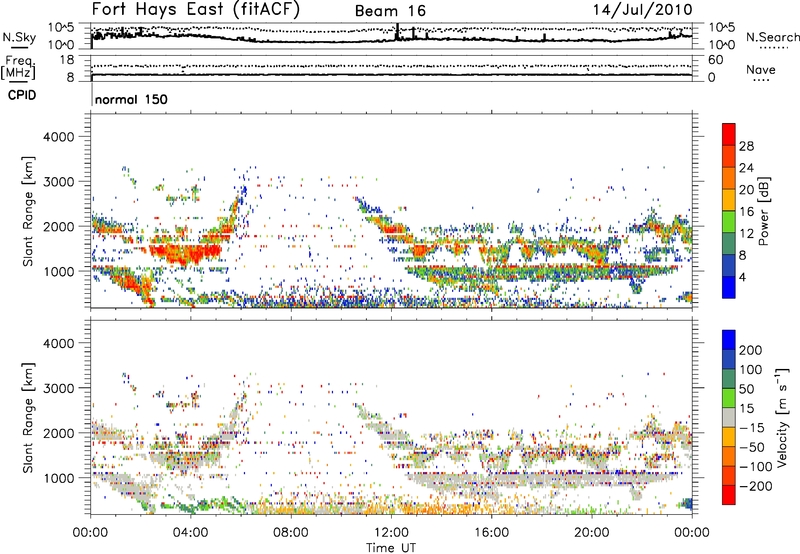Click the '28' label on power color bar
Image resolution: width=800 pixels, height=554 pixels.
click(746, 146)
